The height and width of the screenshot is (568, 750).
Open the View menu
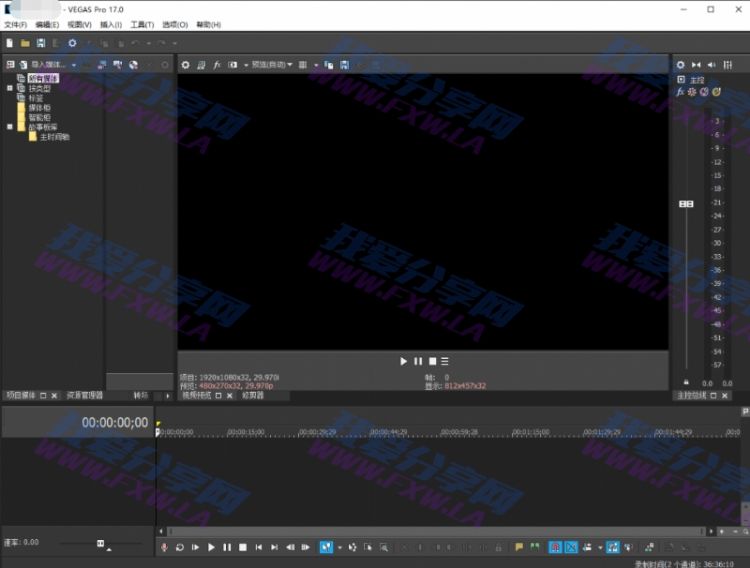pos(79,24)
